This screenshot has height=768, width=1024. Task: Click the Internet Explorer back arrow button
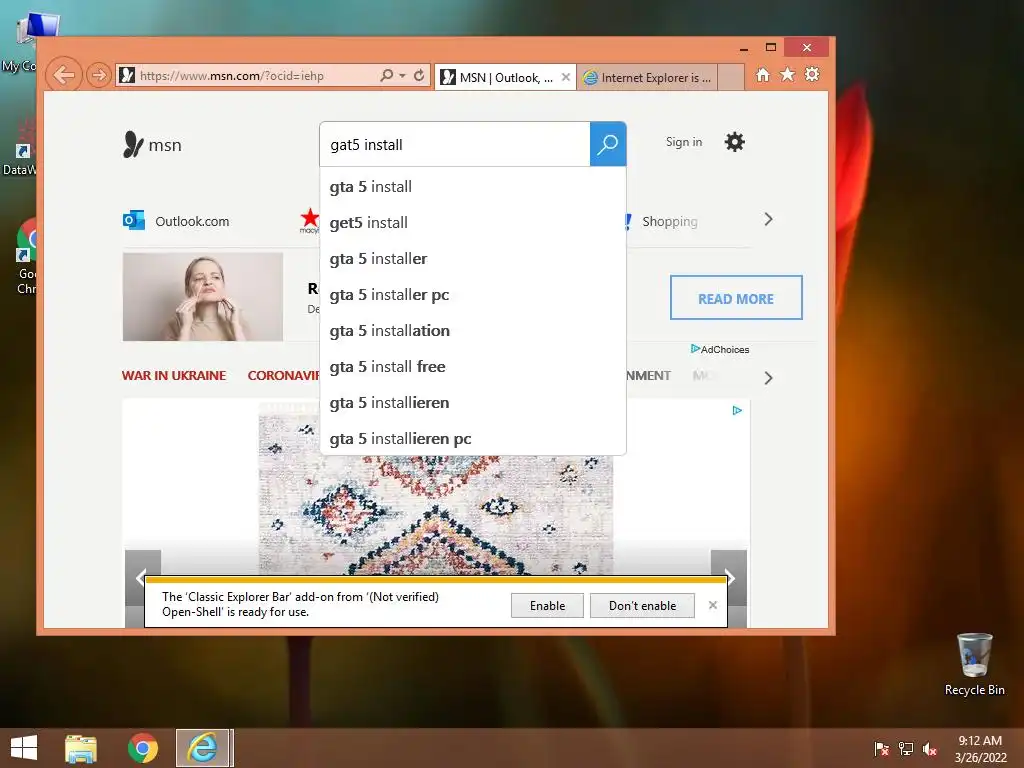(x=63, y=75)
